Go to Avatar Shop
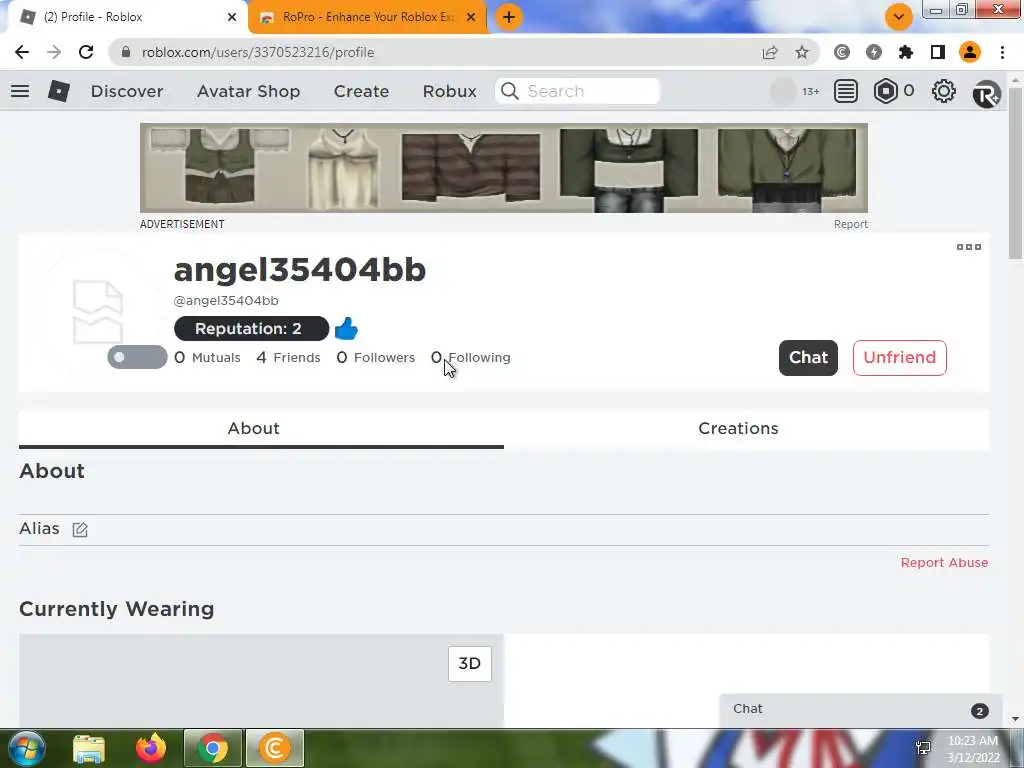 (249, 91)
